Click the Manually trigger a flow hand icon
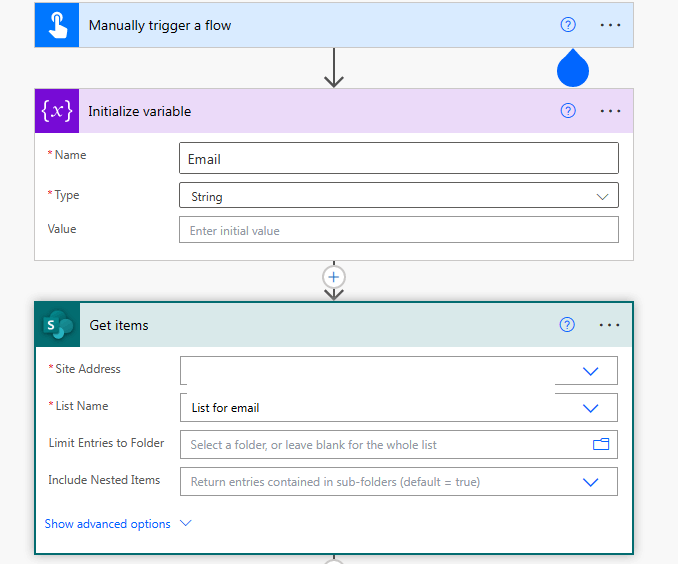678x564 pixels. pos(57,25)
